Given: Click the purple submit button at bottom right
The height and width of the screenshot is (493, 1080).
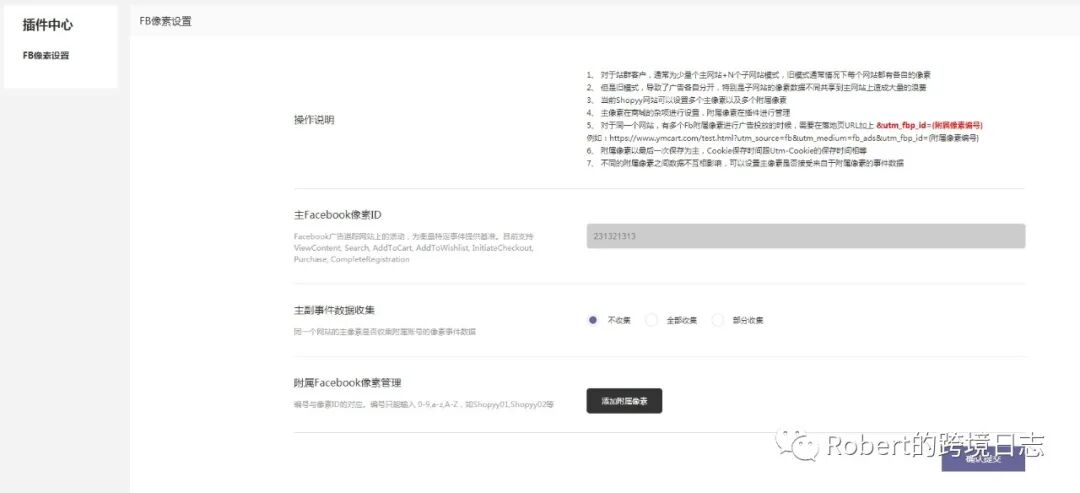Looking at the screenshot, I should point(983,459).
